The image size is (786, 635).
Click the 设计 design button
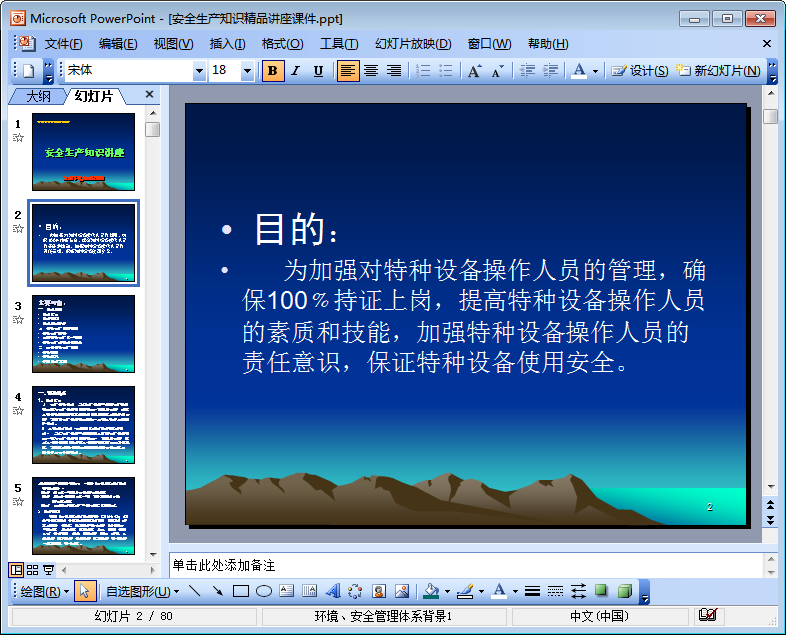[x=640, y=71]
